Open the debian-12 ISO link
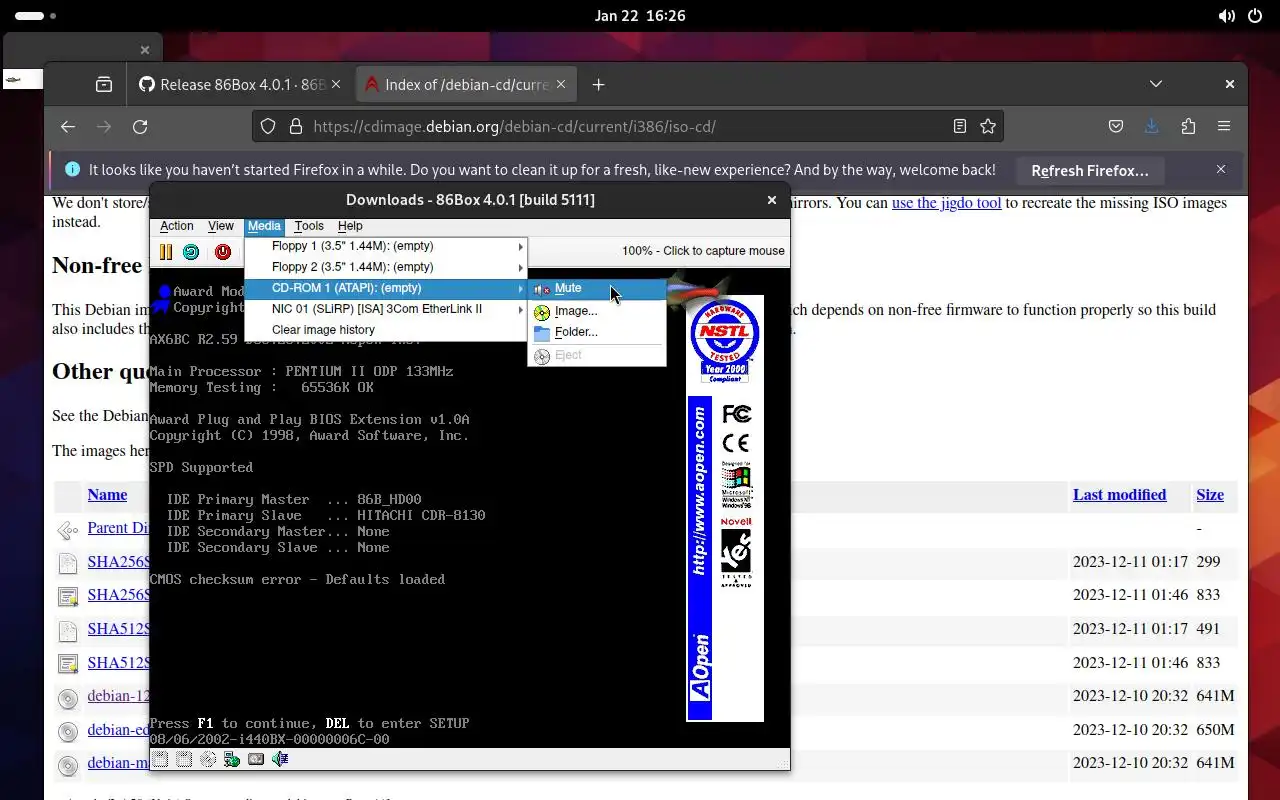This screenshot has width=1280, height=800. (118, 696)
